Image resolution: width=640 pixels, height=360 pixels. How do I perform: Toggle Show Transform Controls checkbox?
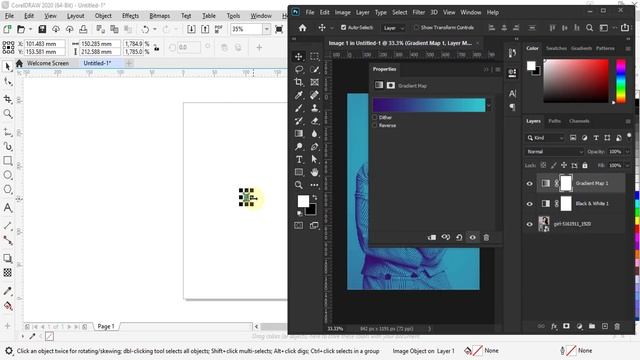point(416,27)
